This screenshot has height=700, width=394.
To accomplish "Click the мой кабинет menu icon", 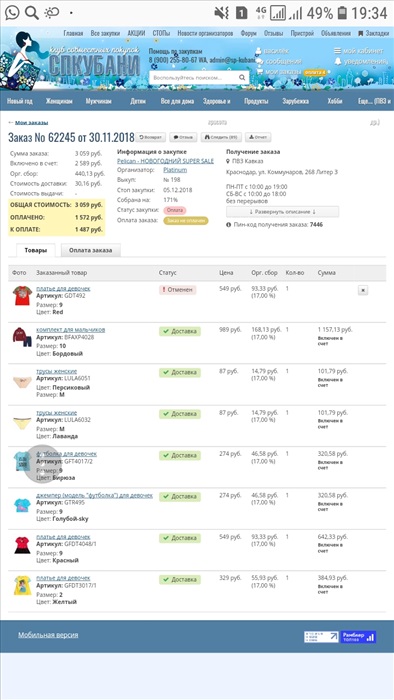I will [338, 51].
